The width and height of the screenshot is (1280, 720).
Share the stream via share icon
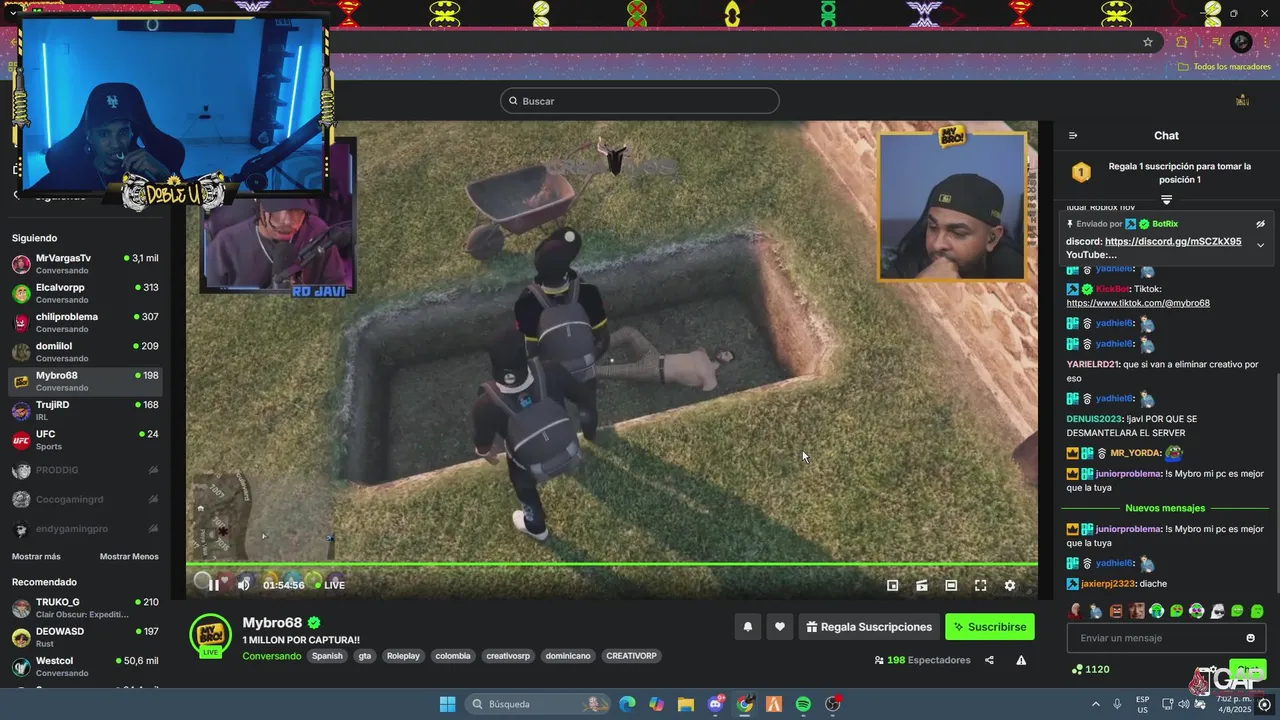pos(989,660)
